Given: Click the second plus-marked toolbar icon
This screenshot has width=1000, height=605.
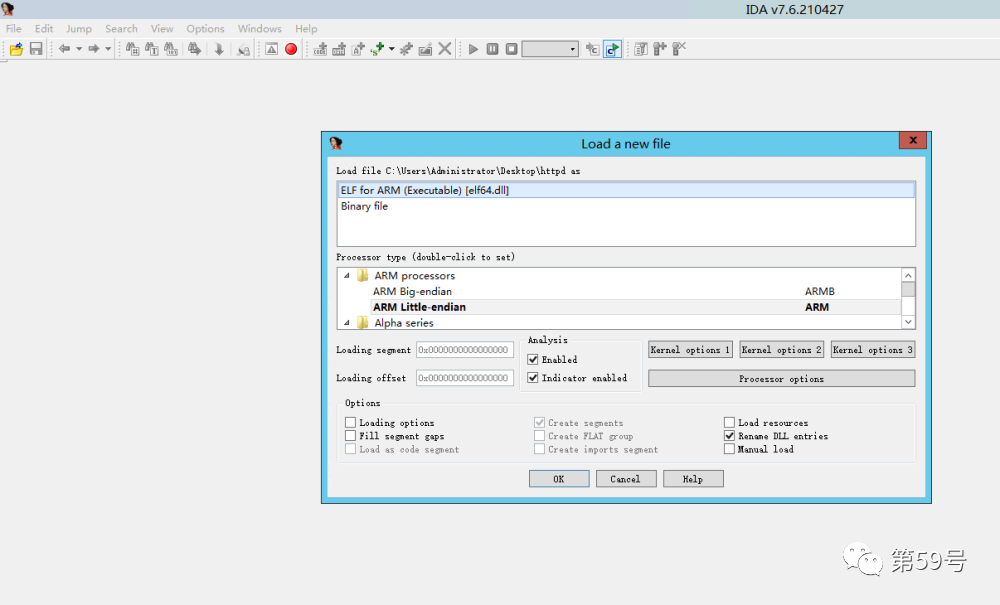Looking at the screenshot, I should click(x=339, y=49).
